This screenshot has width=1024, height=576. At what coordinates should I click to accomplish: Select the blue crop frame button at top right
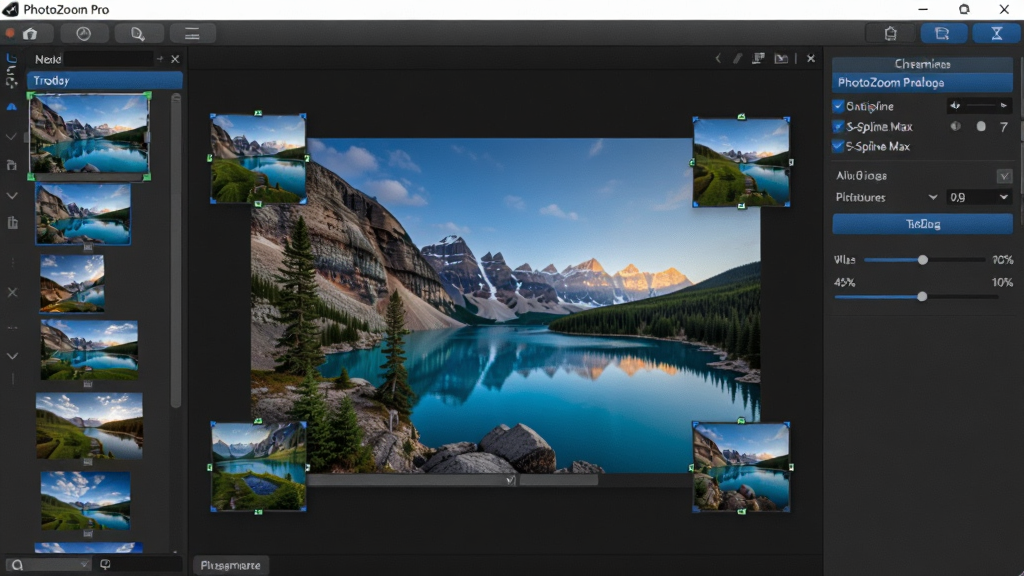pos(942,33)
